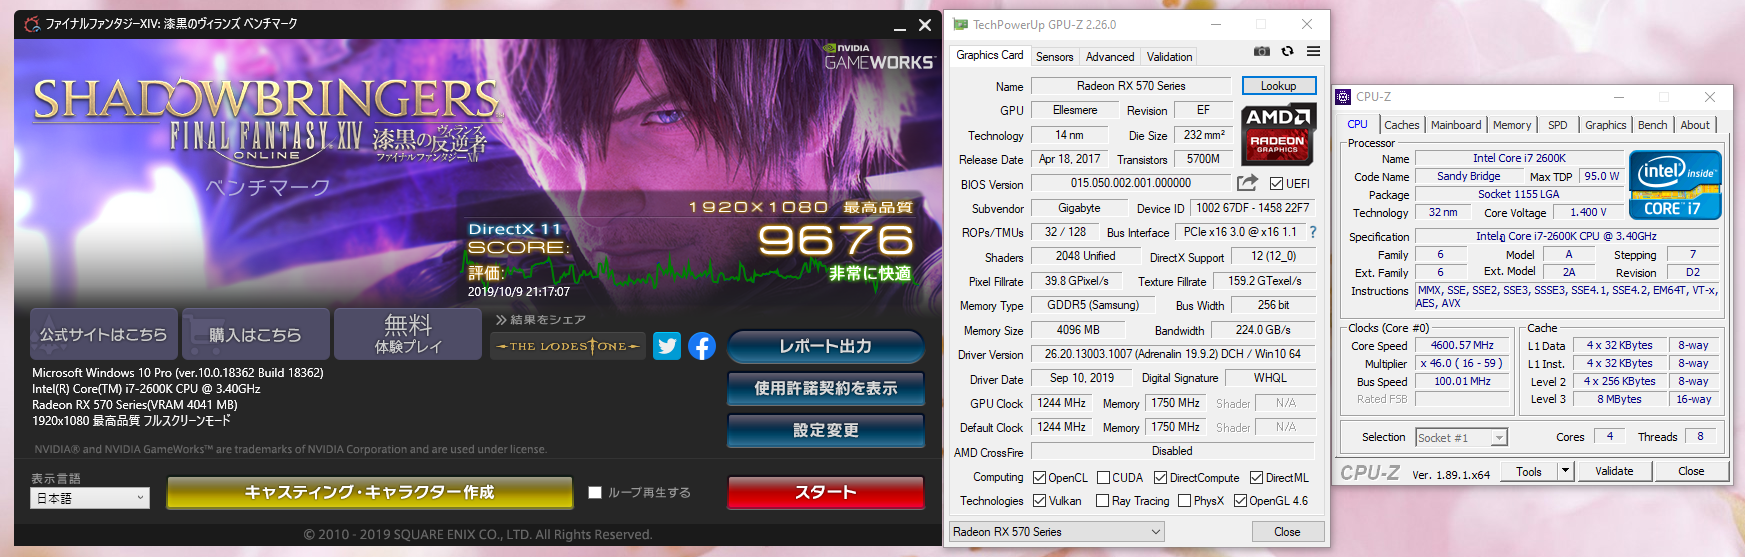Image resolution: width=1745 pixels, height=557 pixels.
Task: Click the Validate button in CPU-Z
Action: [x=1614, y=471]
